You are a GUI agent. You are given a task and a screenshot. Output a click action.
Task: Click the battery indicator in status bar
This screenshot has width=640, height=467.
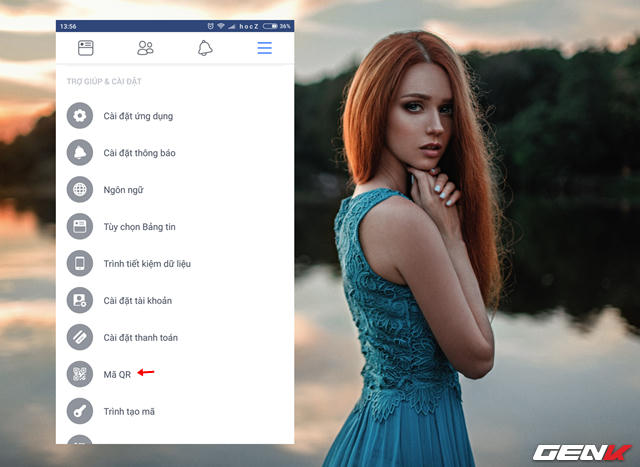tap(269, 25)
